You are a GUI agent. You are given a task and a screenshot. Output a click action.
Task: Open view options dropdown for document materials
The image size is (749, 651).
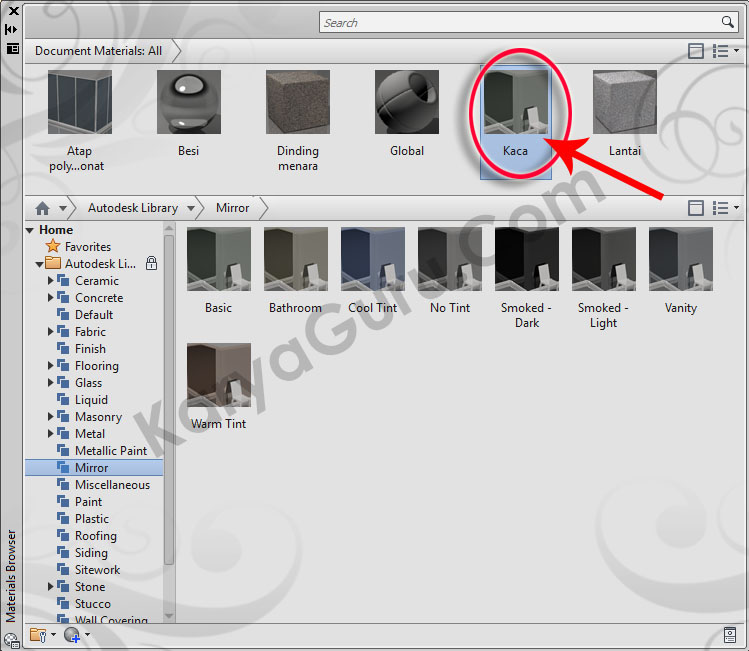click(725, 51)
